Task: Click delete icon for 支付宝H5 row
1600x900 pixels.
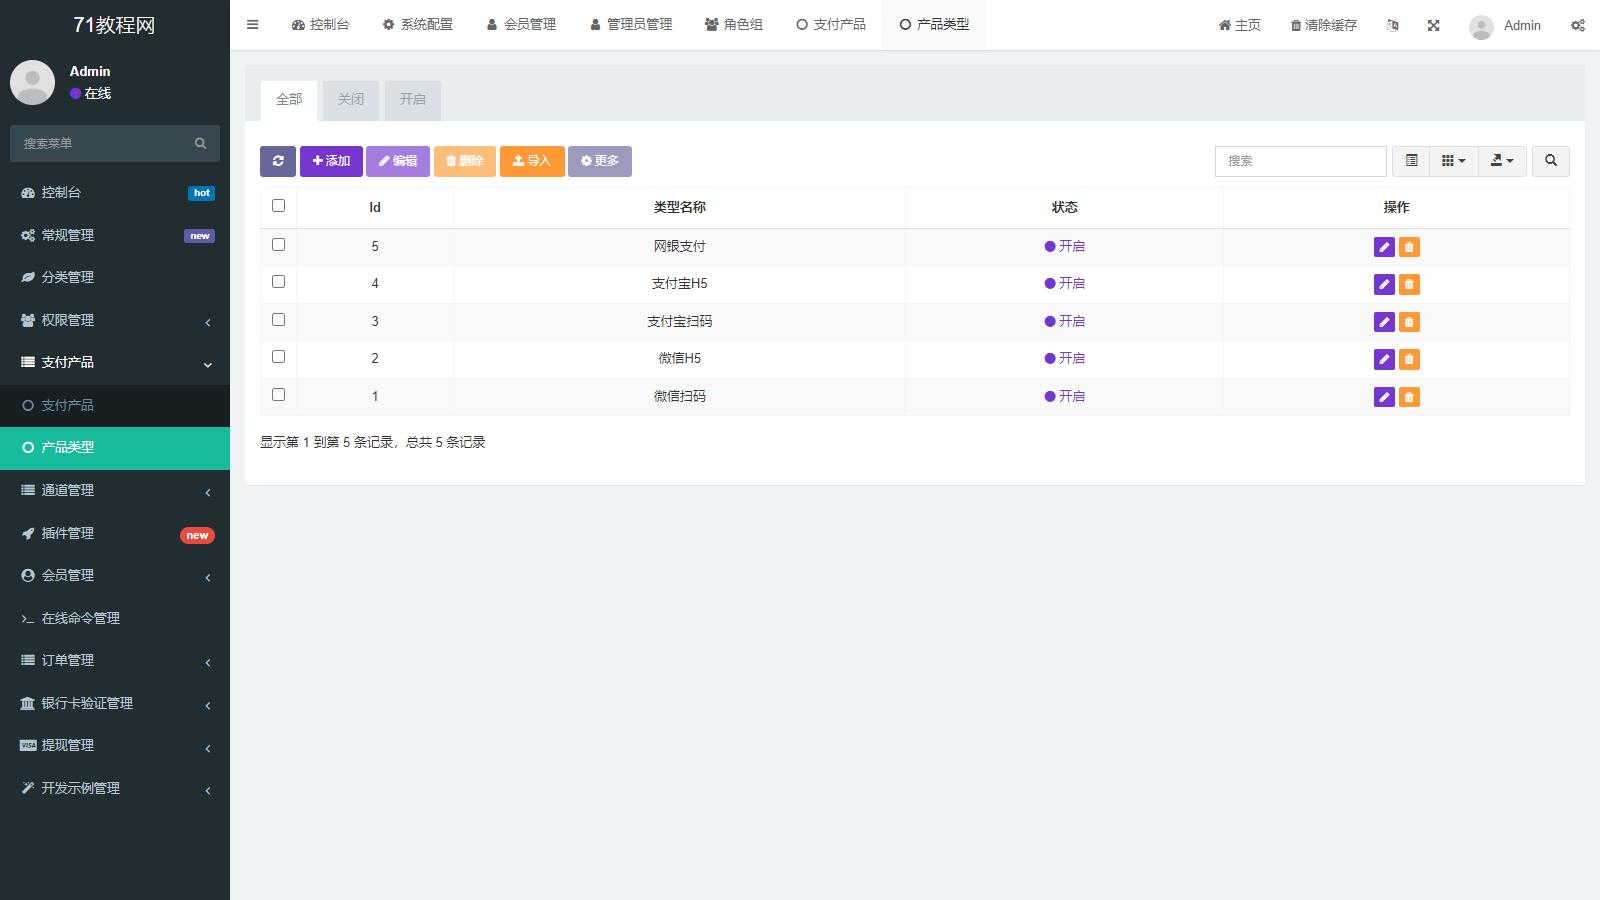Action: click(x=1409, y=285)
